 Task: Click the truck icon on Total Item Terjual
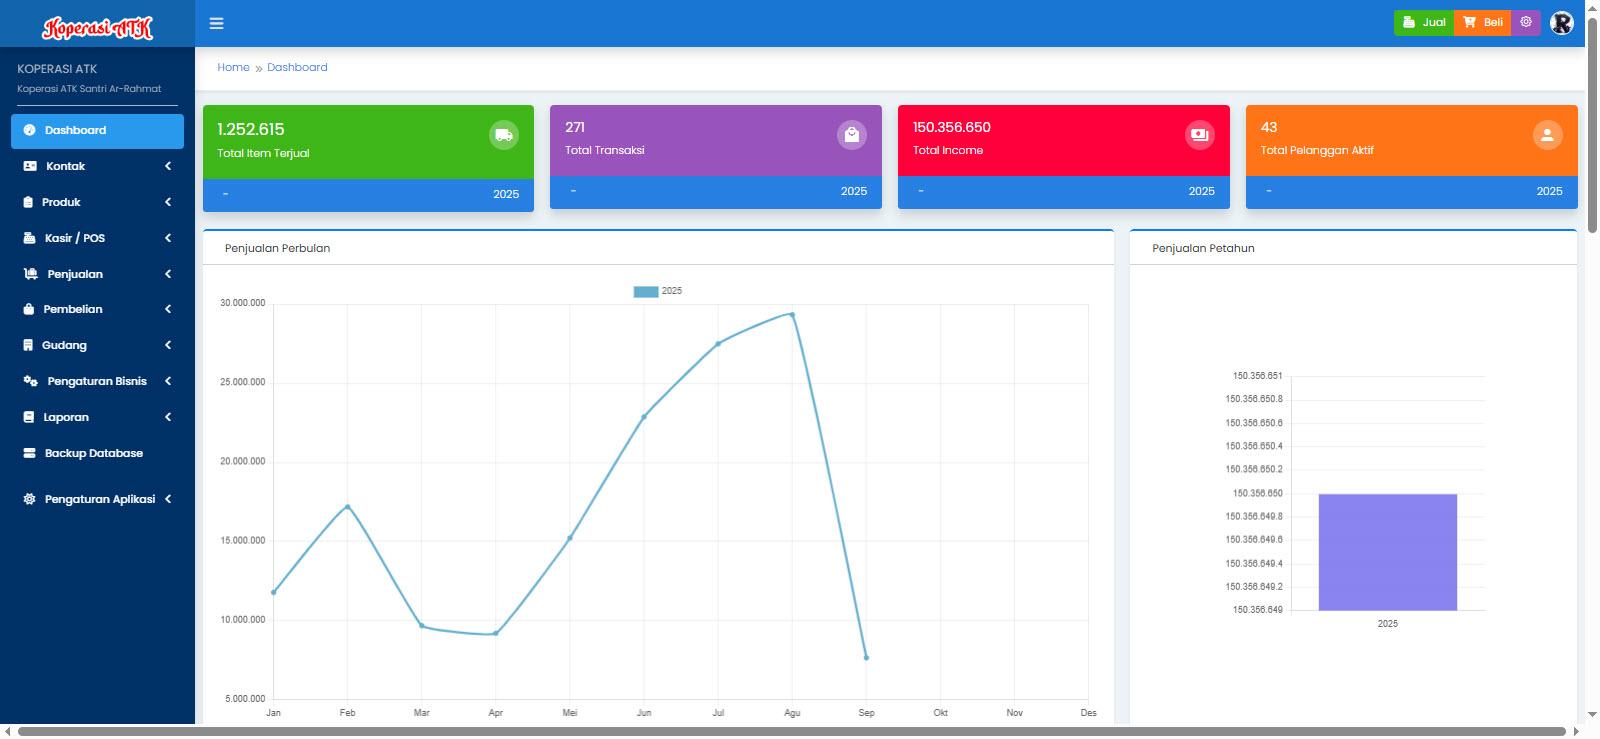click(503, 135)
